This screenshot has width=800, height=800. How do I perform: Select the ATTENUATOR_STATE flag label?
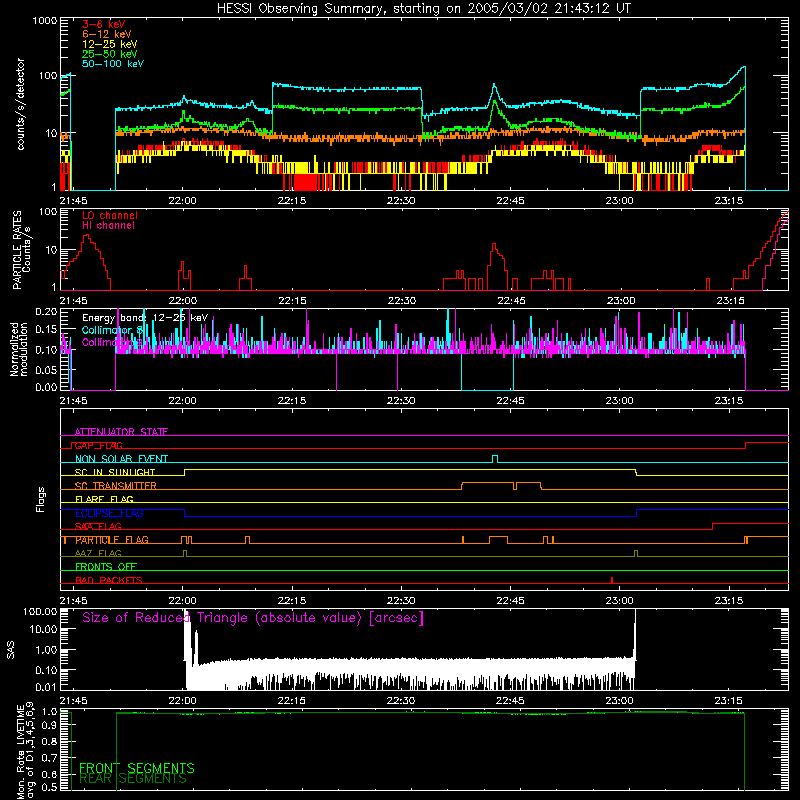[x=121, y=432]
